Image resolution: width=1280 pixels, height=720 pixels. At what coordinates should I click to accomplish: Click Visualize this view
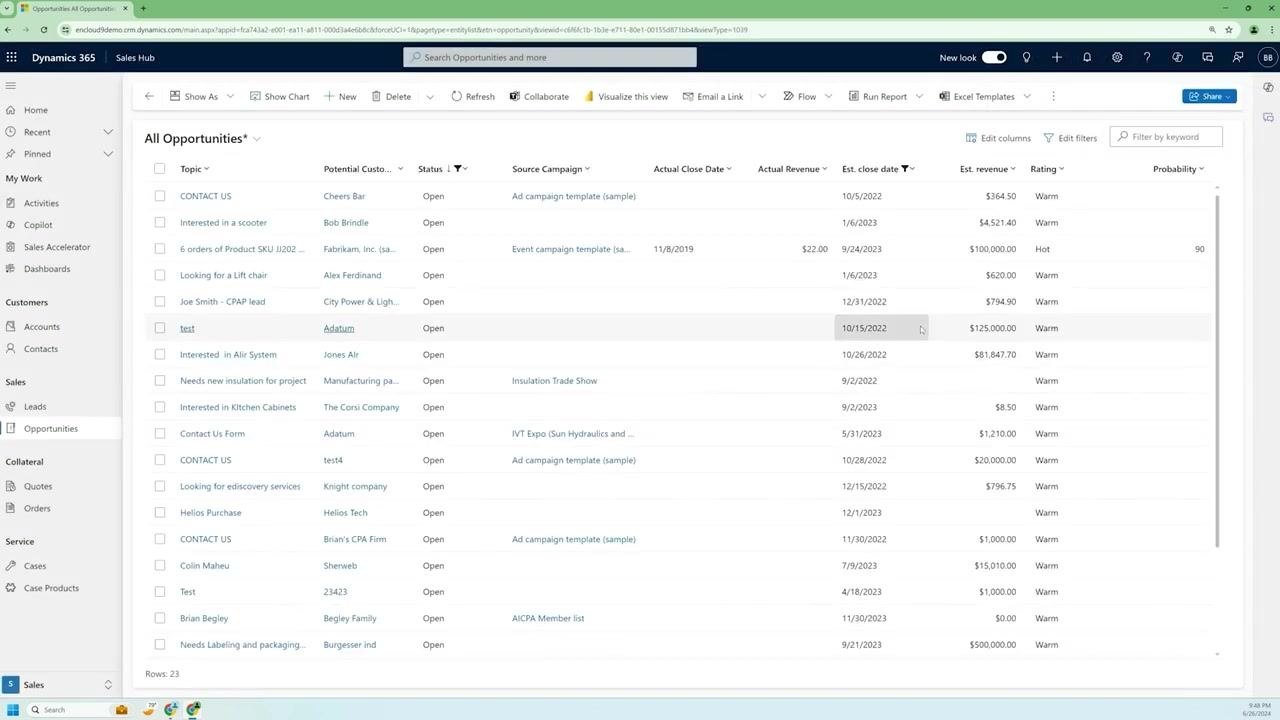pos(626,96)
